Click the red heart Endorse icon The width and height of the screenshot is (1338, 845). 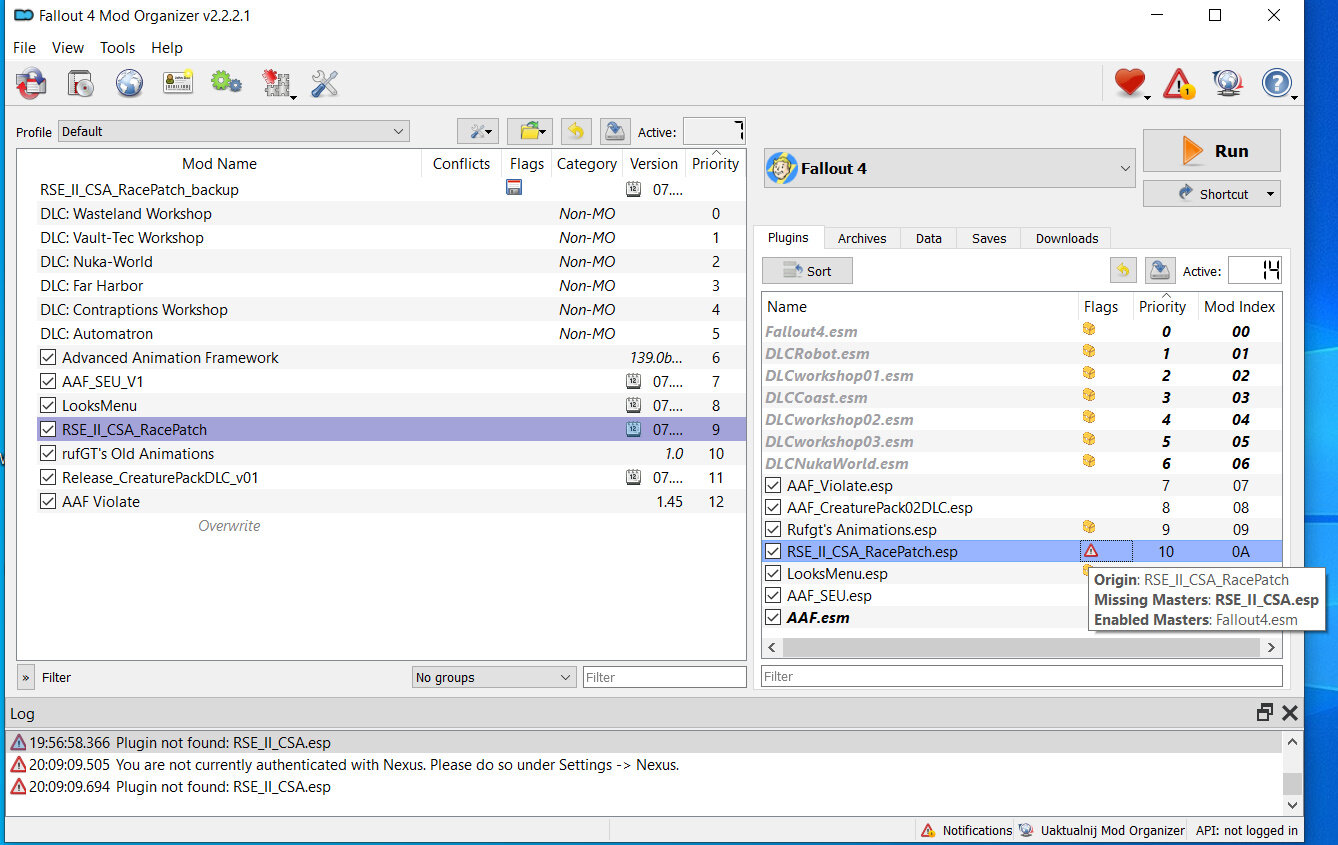(1130, 83)
